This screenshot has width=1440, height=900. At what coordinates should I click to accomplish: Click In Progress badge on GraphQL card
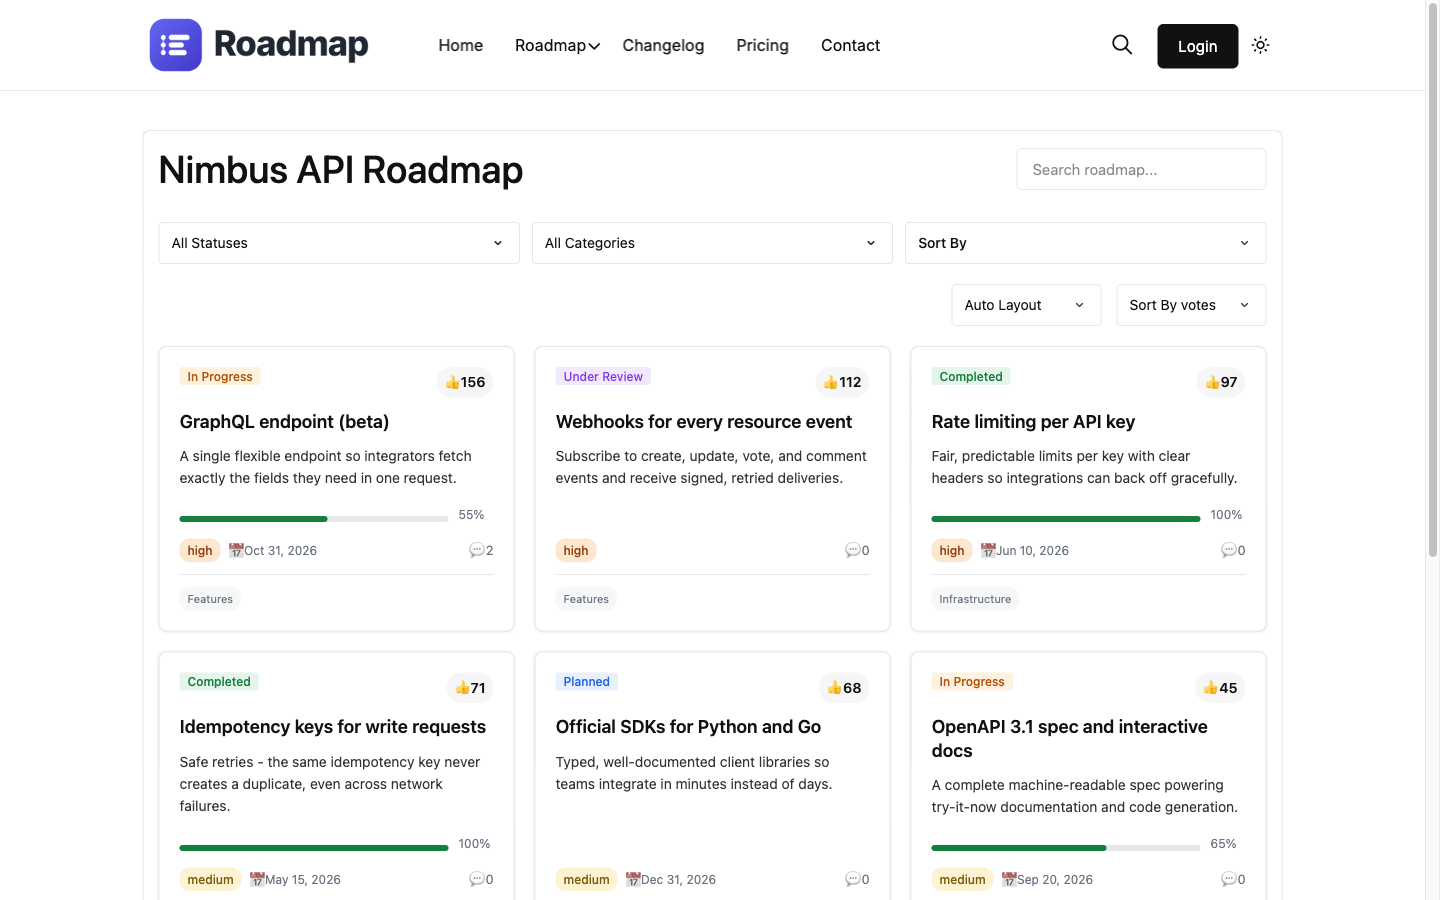(x=220, y=377)
